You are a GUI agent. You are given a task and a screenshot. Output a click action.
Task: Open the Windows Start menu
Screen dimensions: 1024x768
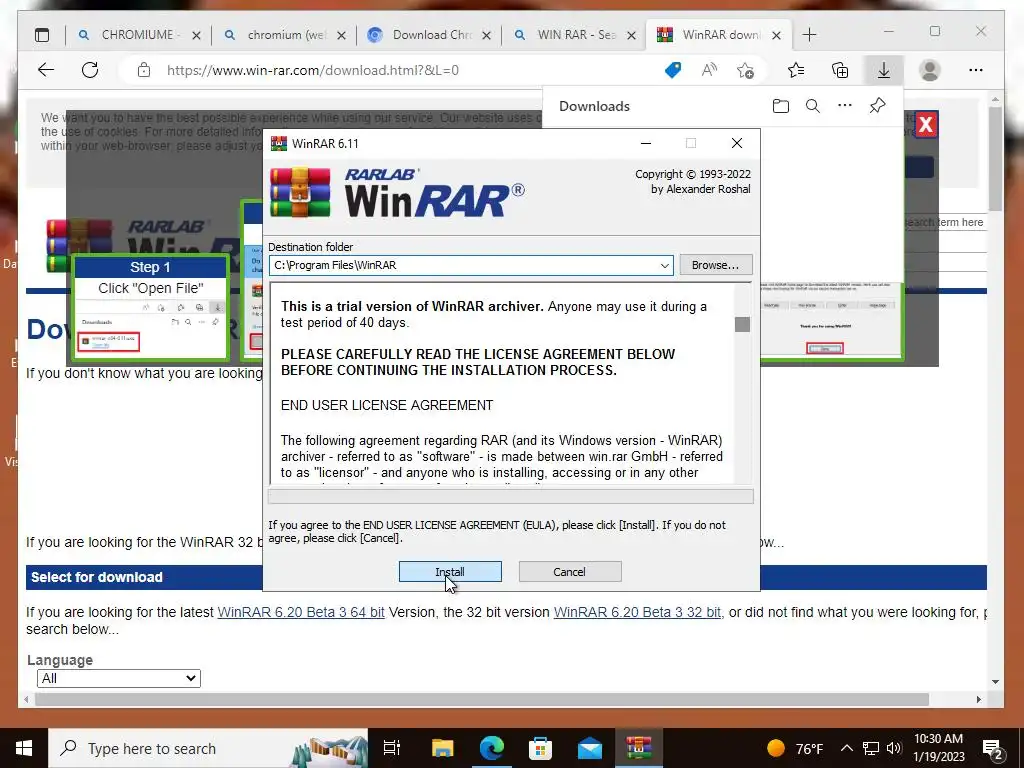24,748
